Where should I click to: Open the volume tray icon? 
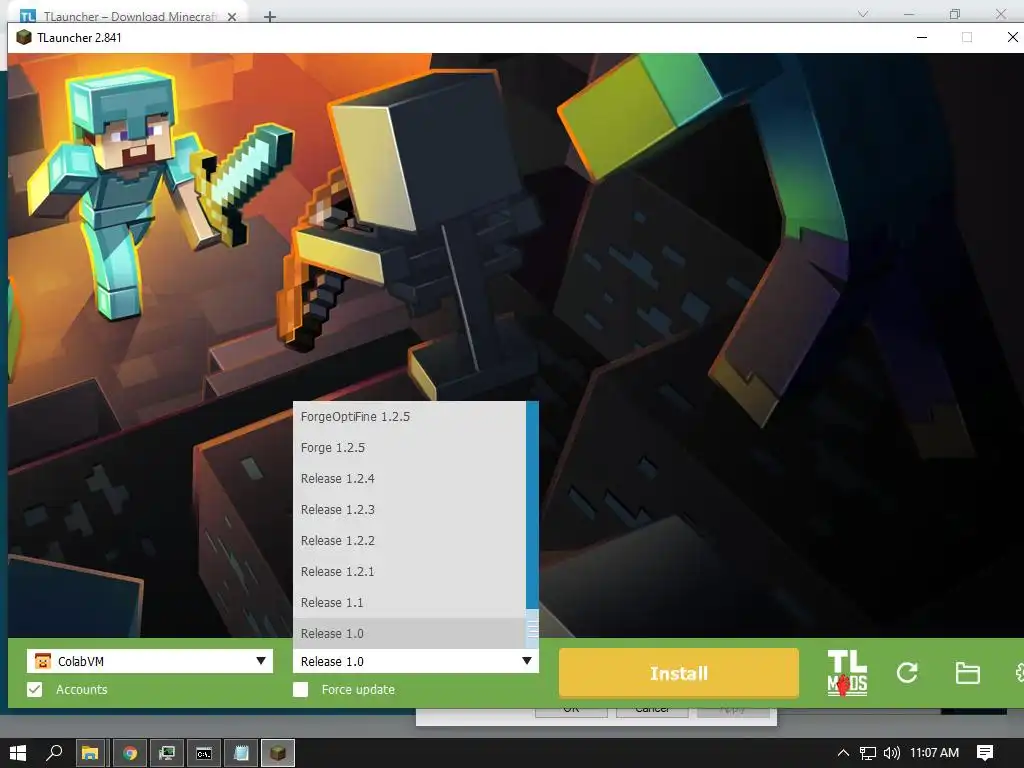891,753
